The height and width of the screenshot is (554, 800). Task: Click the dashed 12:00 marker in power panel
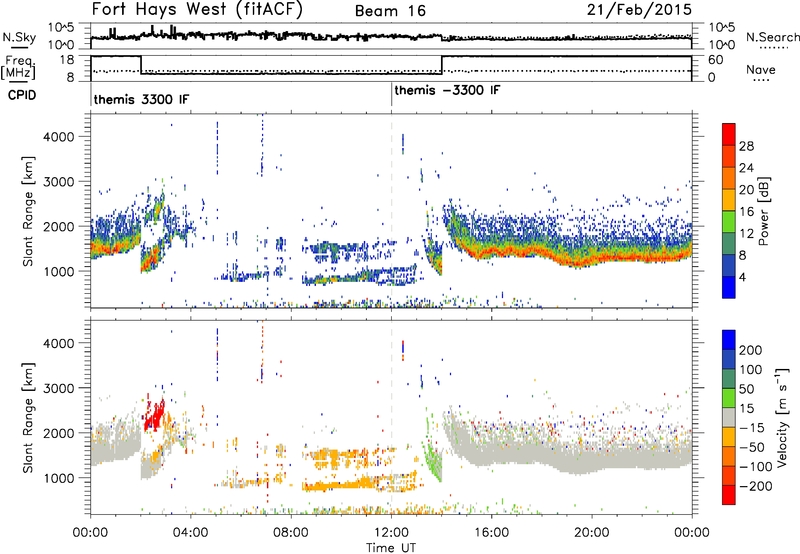pyautogui.click(x=392, y=211)
